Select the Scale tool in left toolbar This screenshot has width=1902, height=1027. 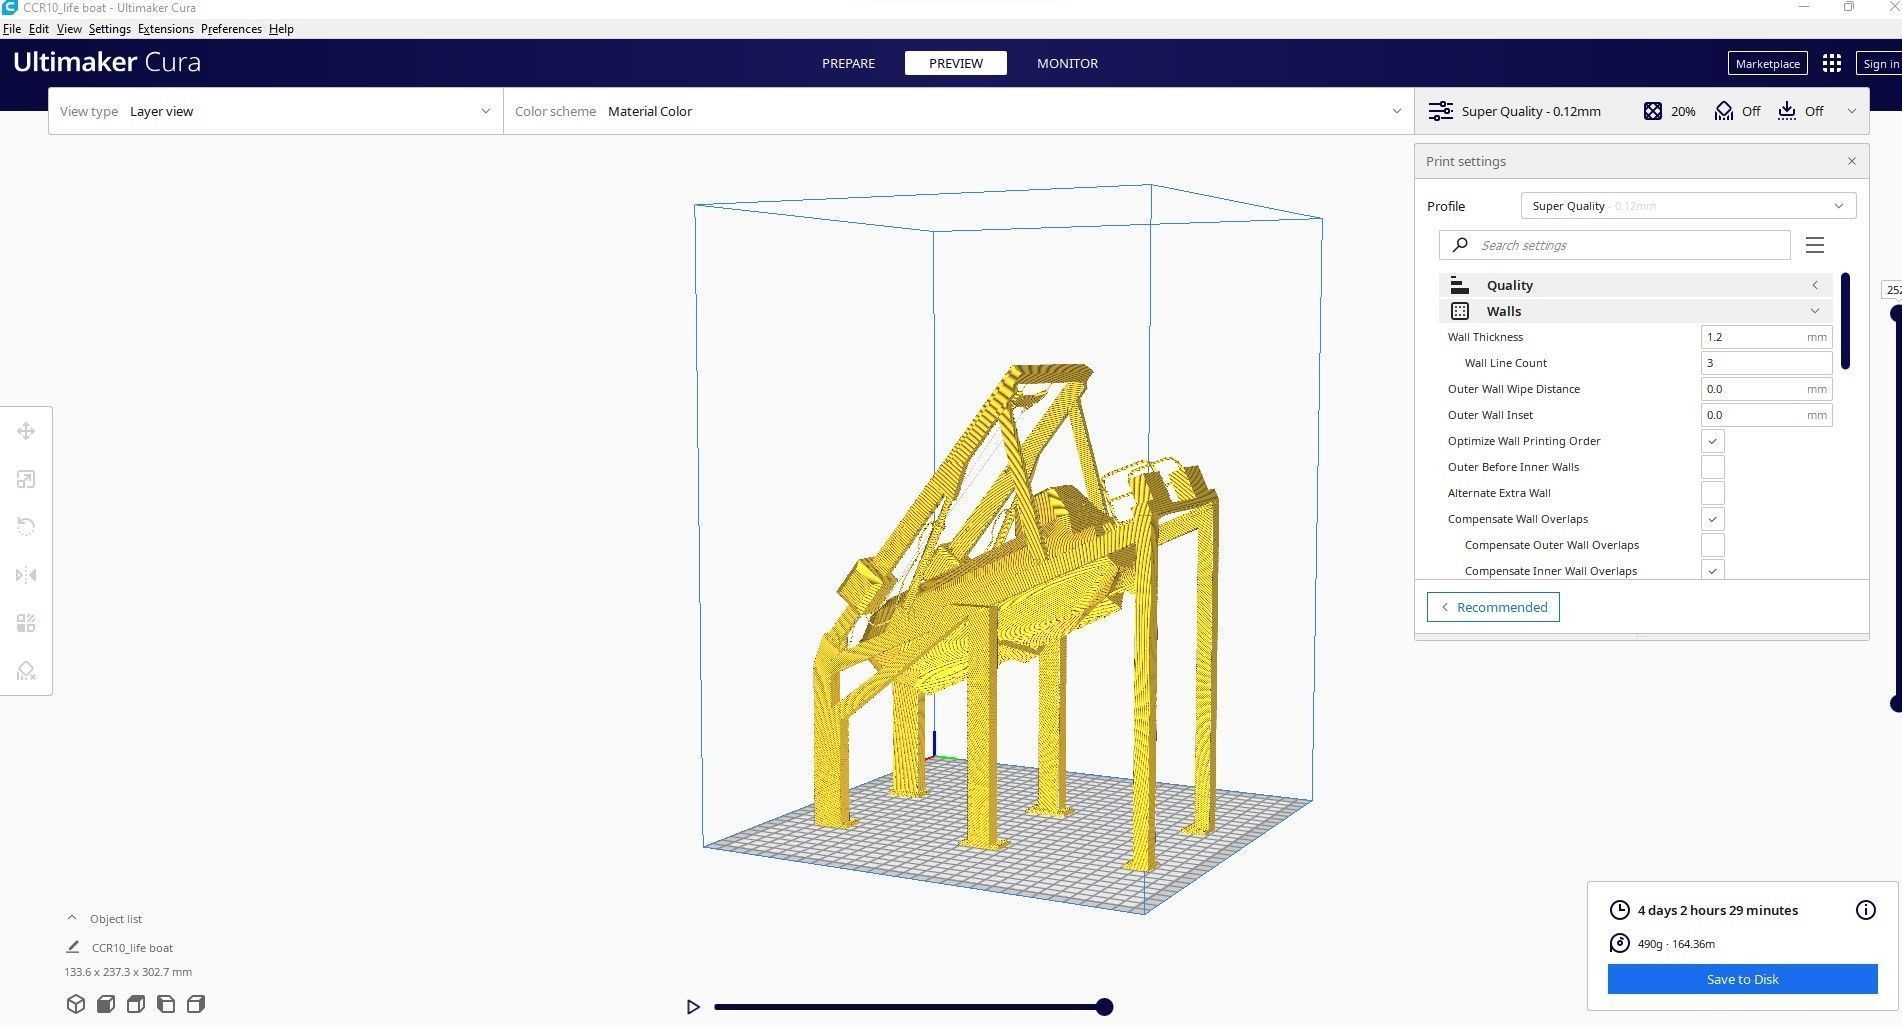tap(26, 479)
